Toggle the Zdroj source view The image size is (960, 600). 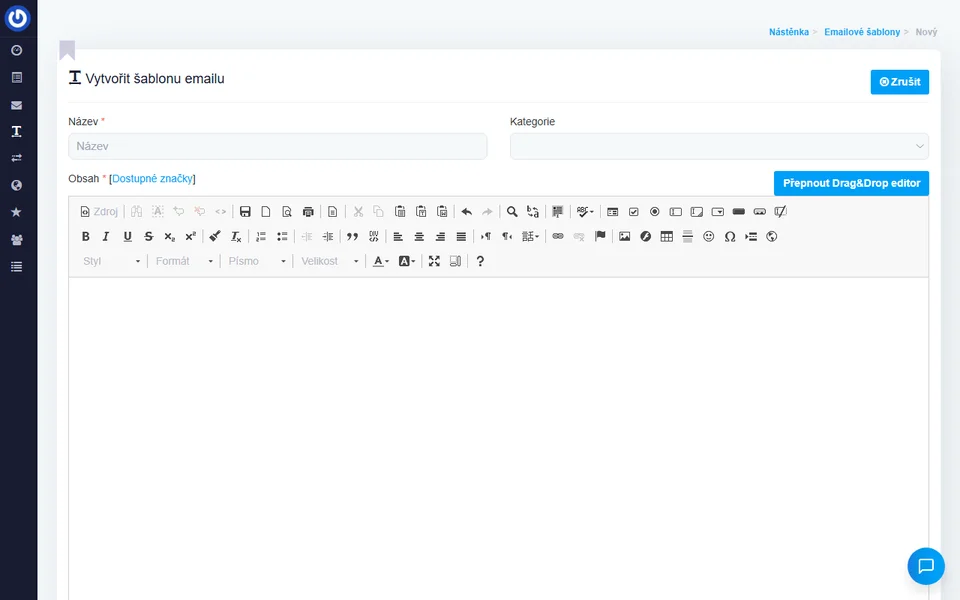coord(99,212)
